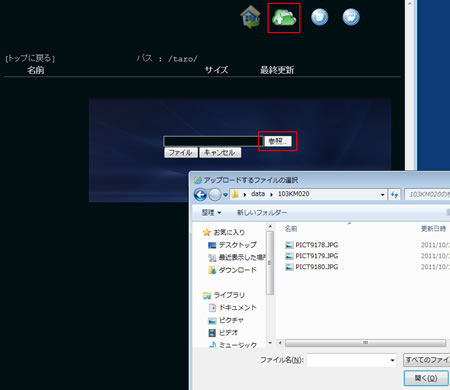Click the 103KM020 search box
450x390 pixels.
coord(428,194)
